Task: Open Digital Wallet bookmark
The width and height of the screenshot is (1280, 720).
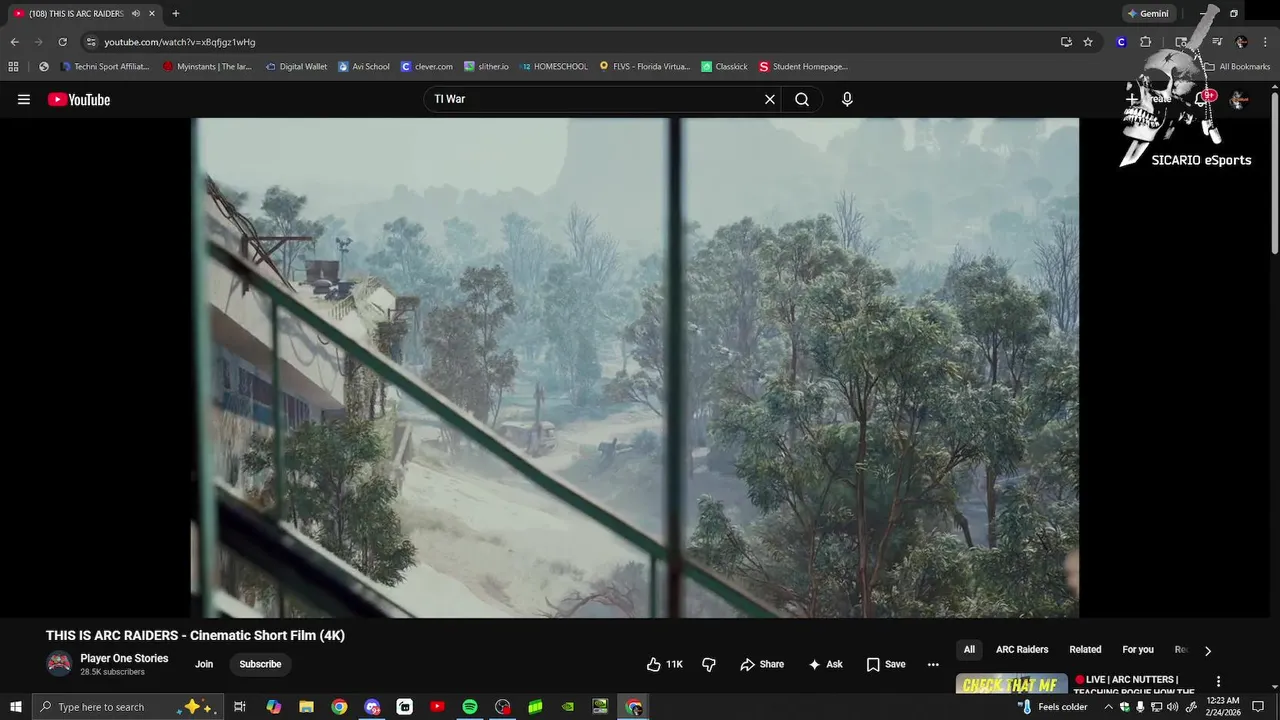Action: pyautogui.click(x=296, y=67)
